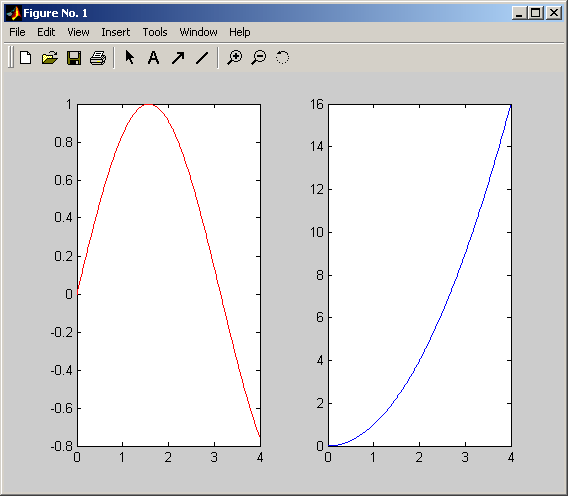Expand the View menu
This screenshot has height=496, width=568.
[x=78, y=32]
